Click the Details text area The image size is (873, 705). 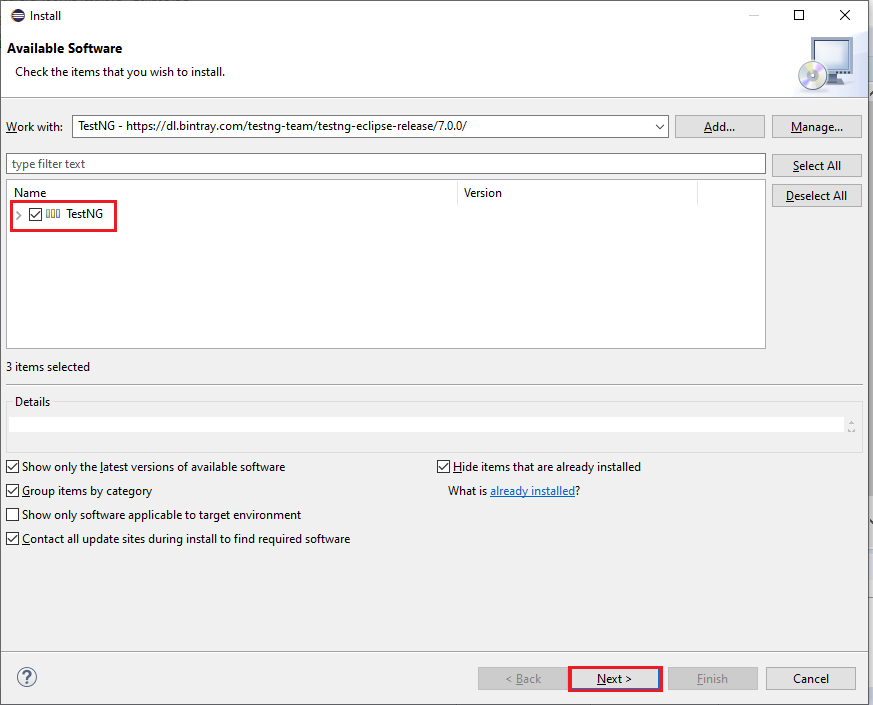[x=426, y=424]
